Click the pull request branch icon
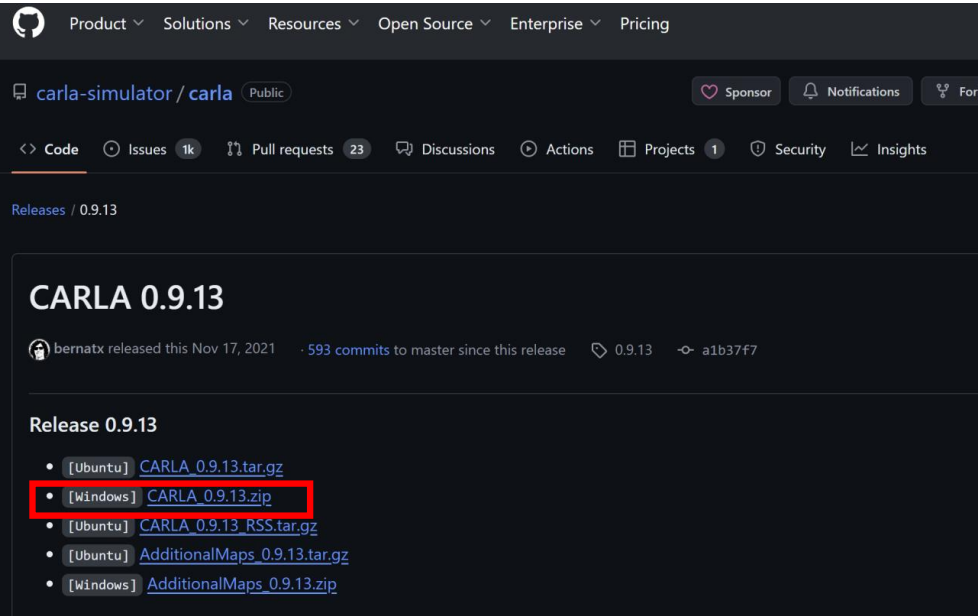The height and width of the screenshot is (616, 978). (235, 148)
